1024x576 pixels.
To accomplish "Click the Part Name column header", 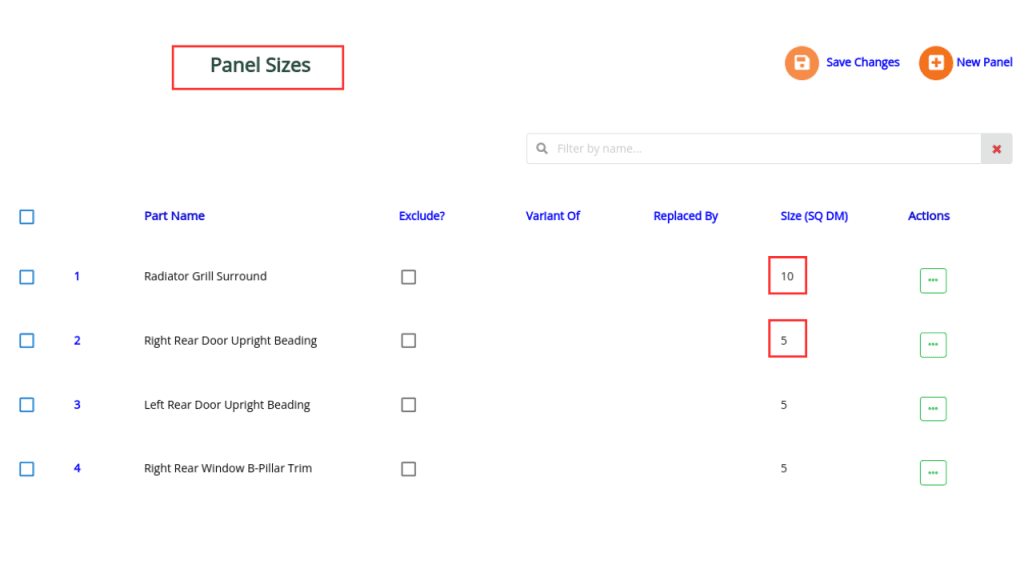I will tap(175, 216).
